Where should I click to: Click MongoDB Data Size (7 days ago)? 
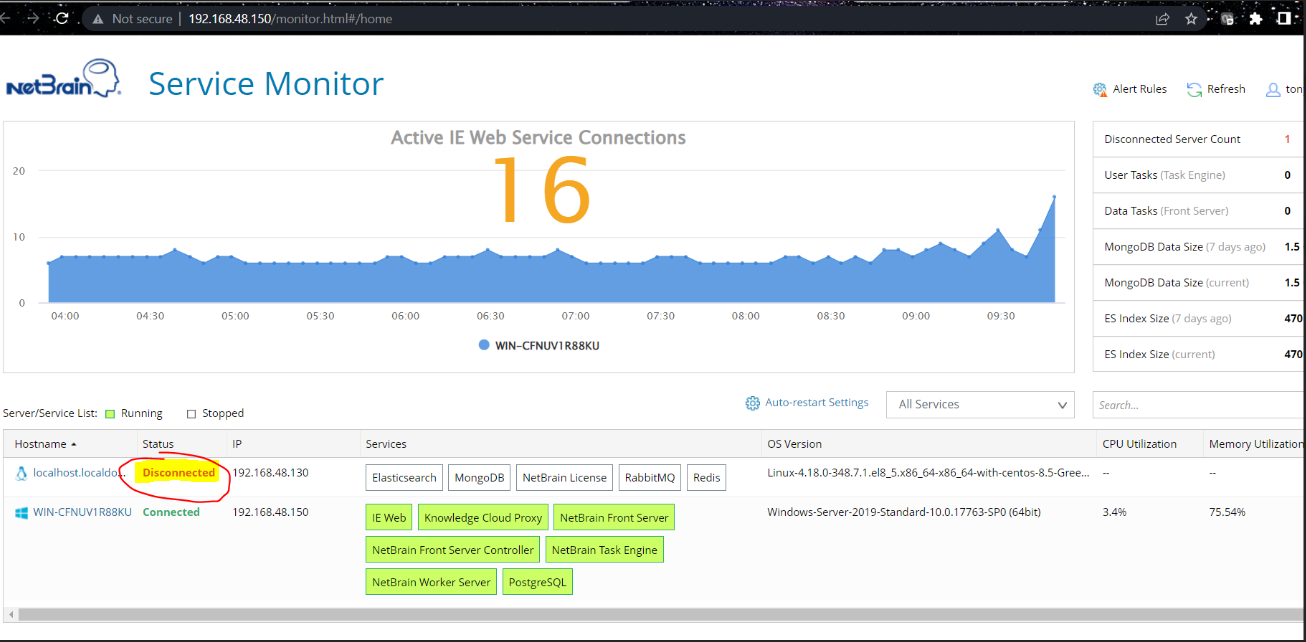tap(1199, 247)
